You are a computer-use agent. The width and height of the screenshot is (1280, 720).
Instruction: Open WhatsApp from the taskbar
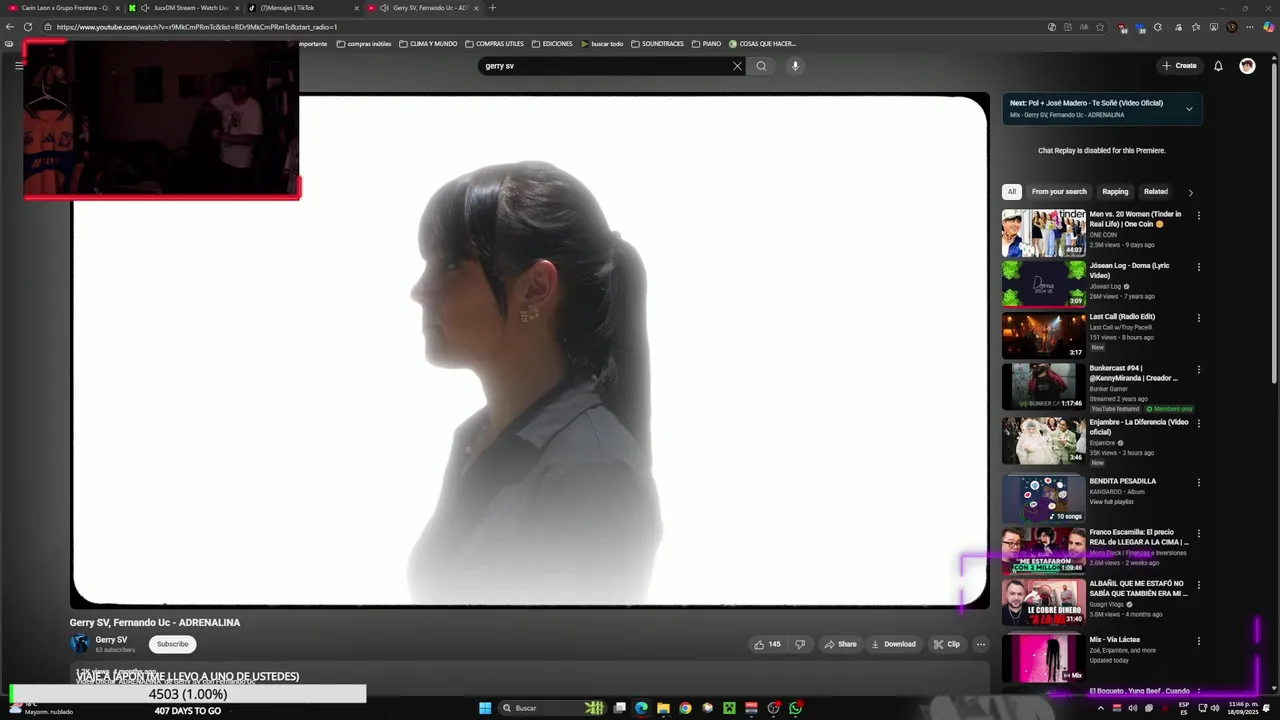pyautogui.click(x=795, y=708)
